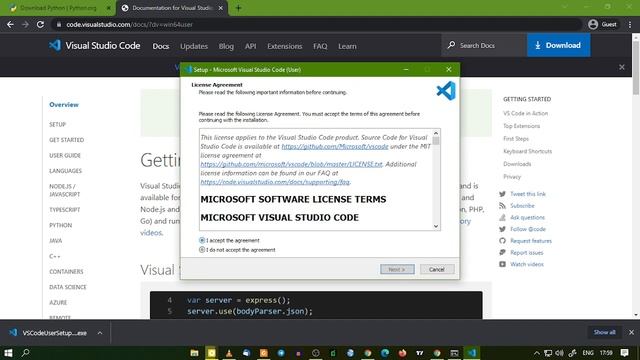The image size is (640, 360).
Task: Open File Explorer from the taskbar
Action: coord(194,353)
